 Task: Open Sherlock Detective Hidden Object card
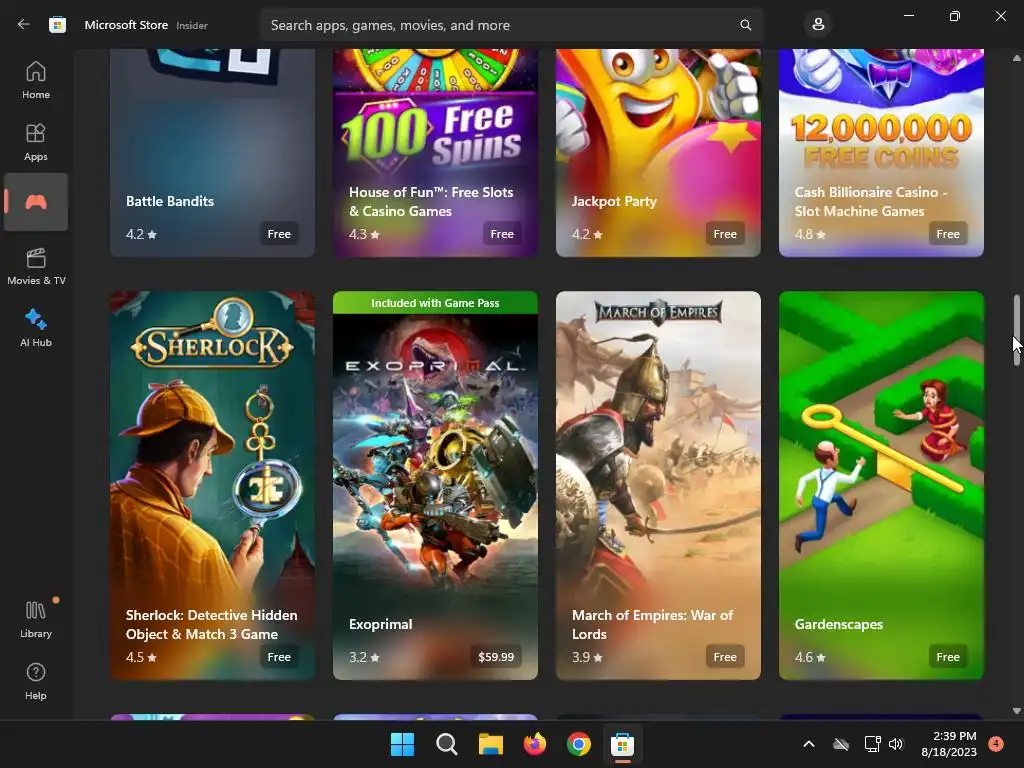212,485
